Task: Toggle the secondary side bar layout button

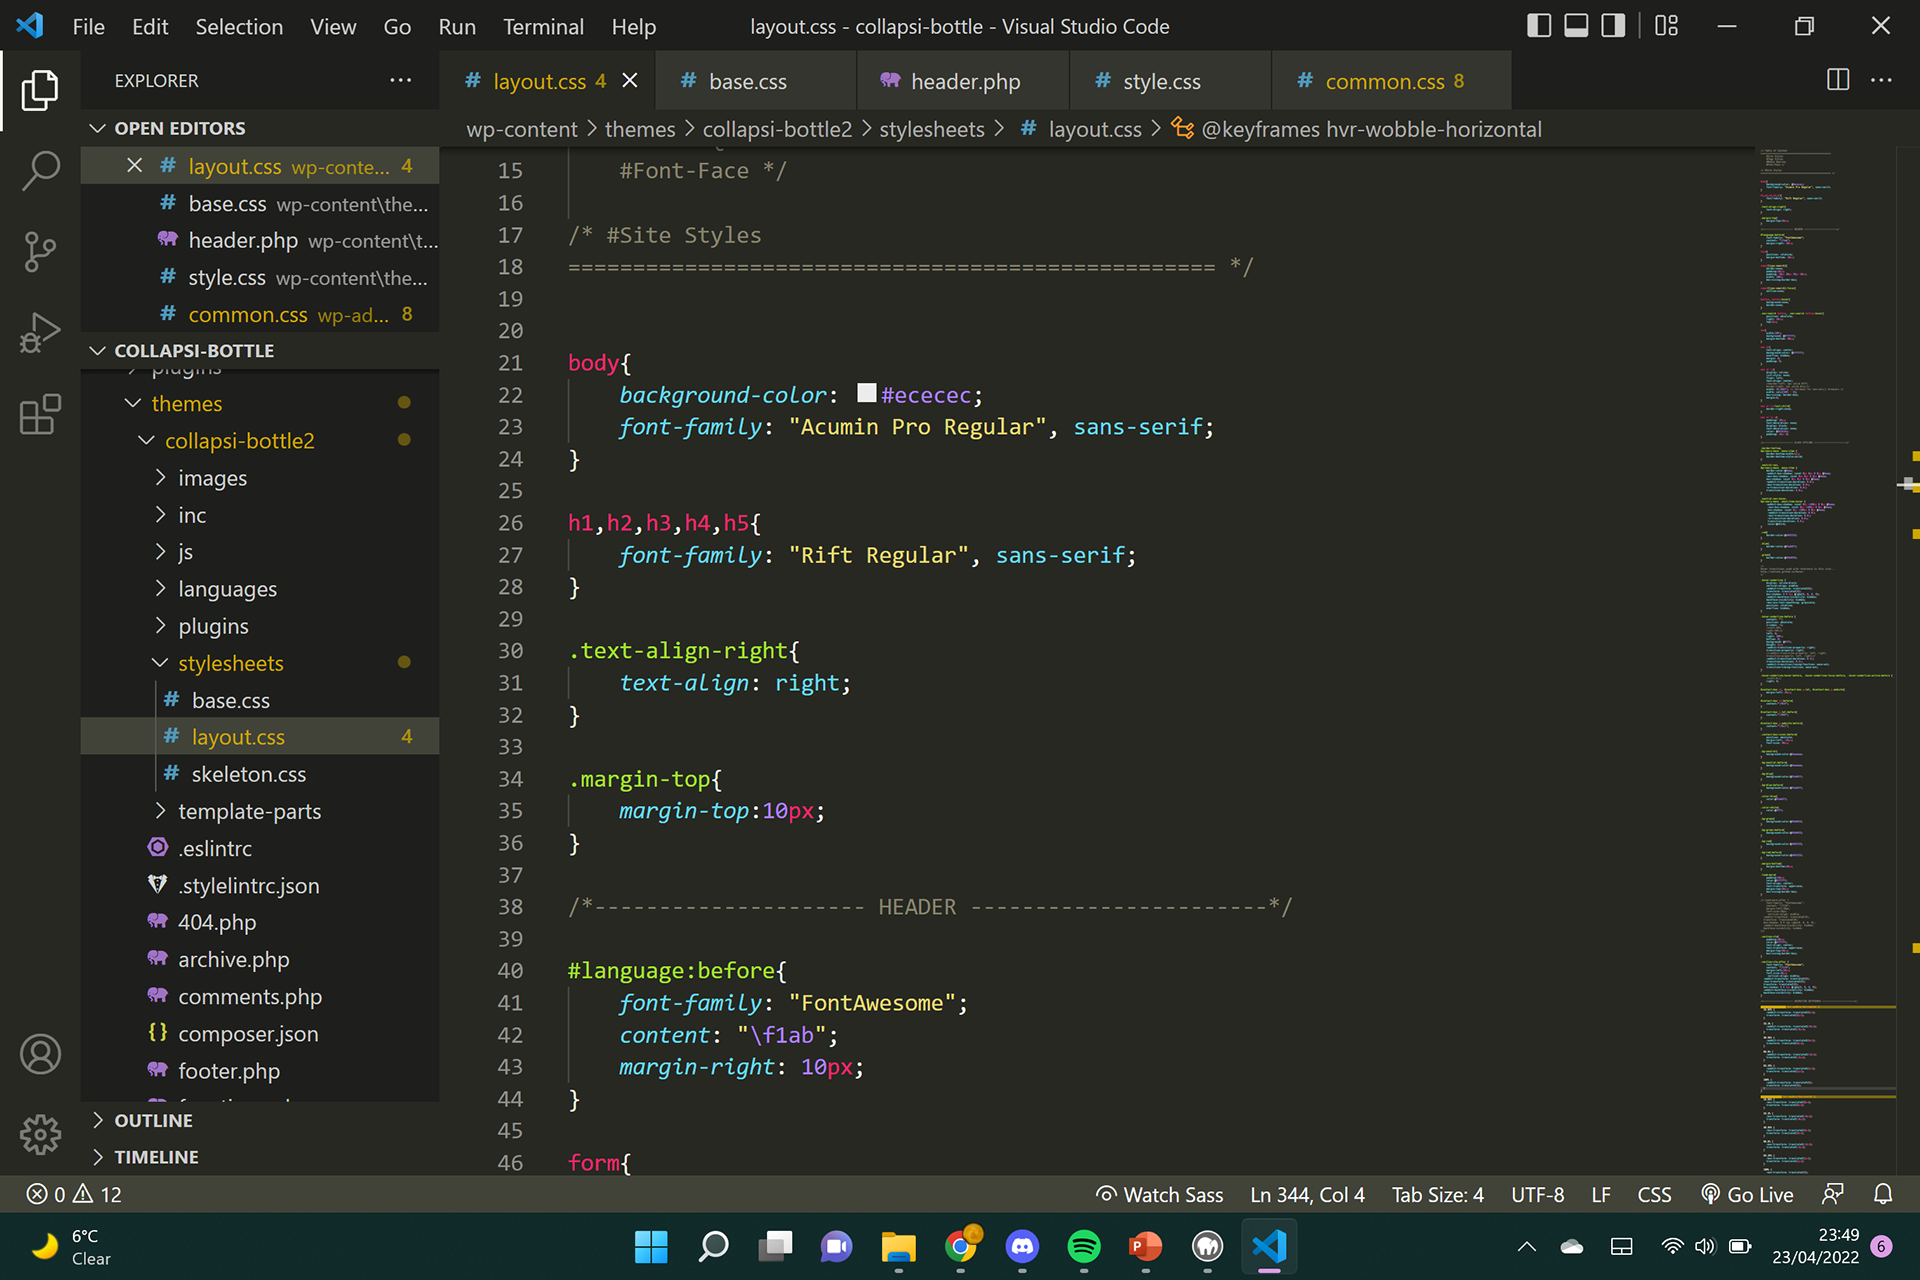Action: (x=1613, y=26)
